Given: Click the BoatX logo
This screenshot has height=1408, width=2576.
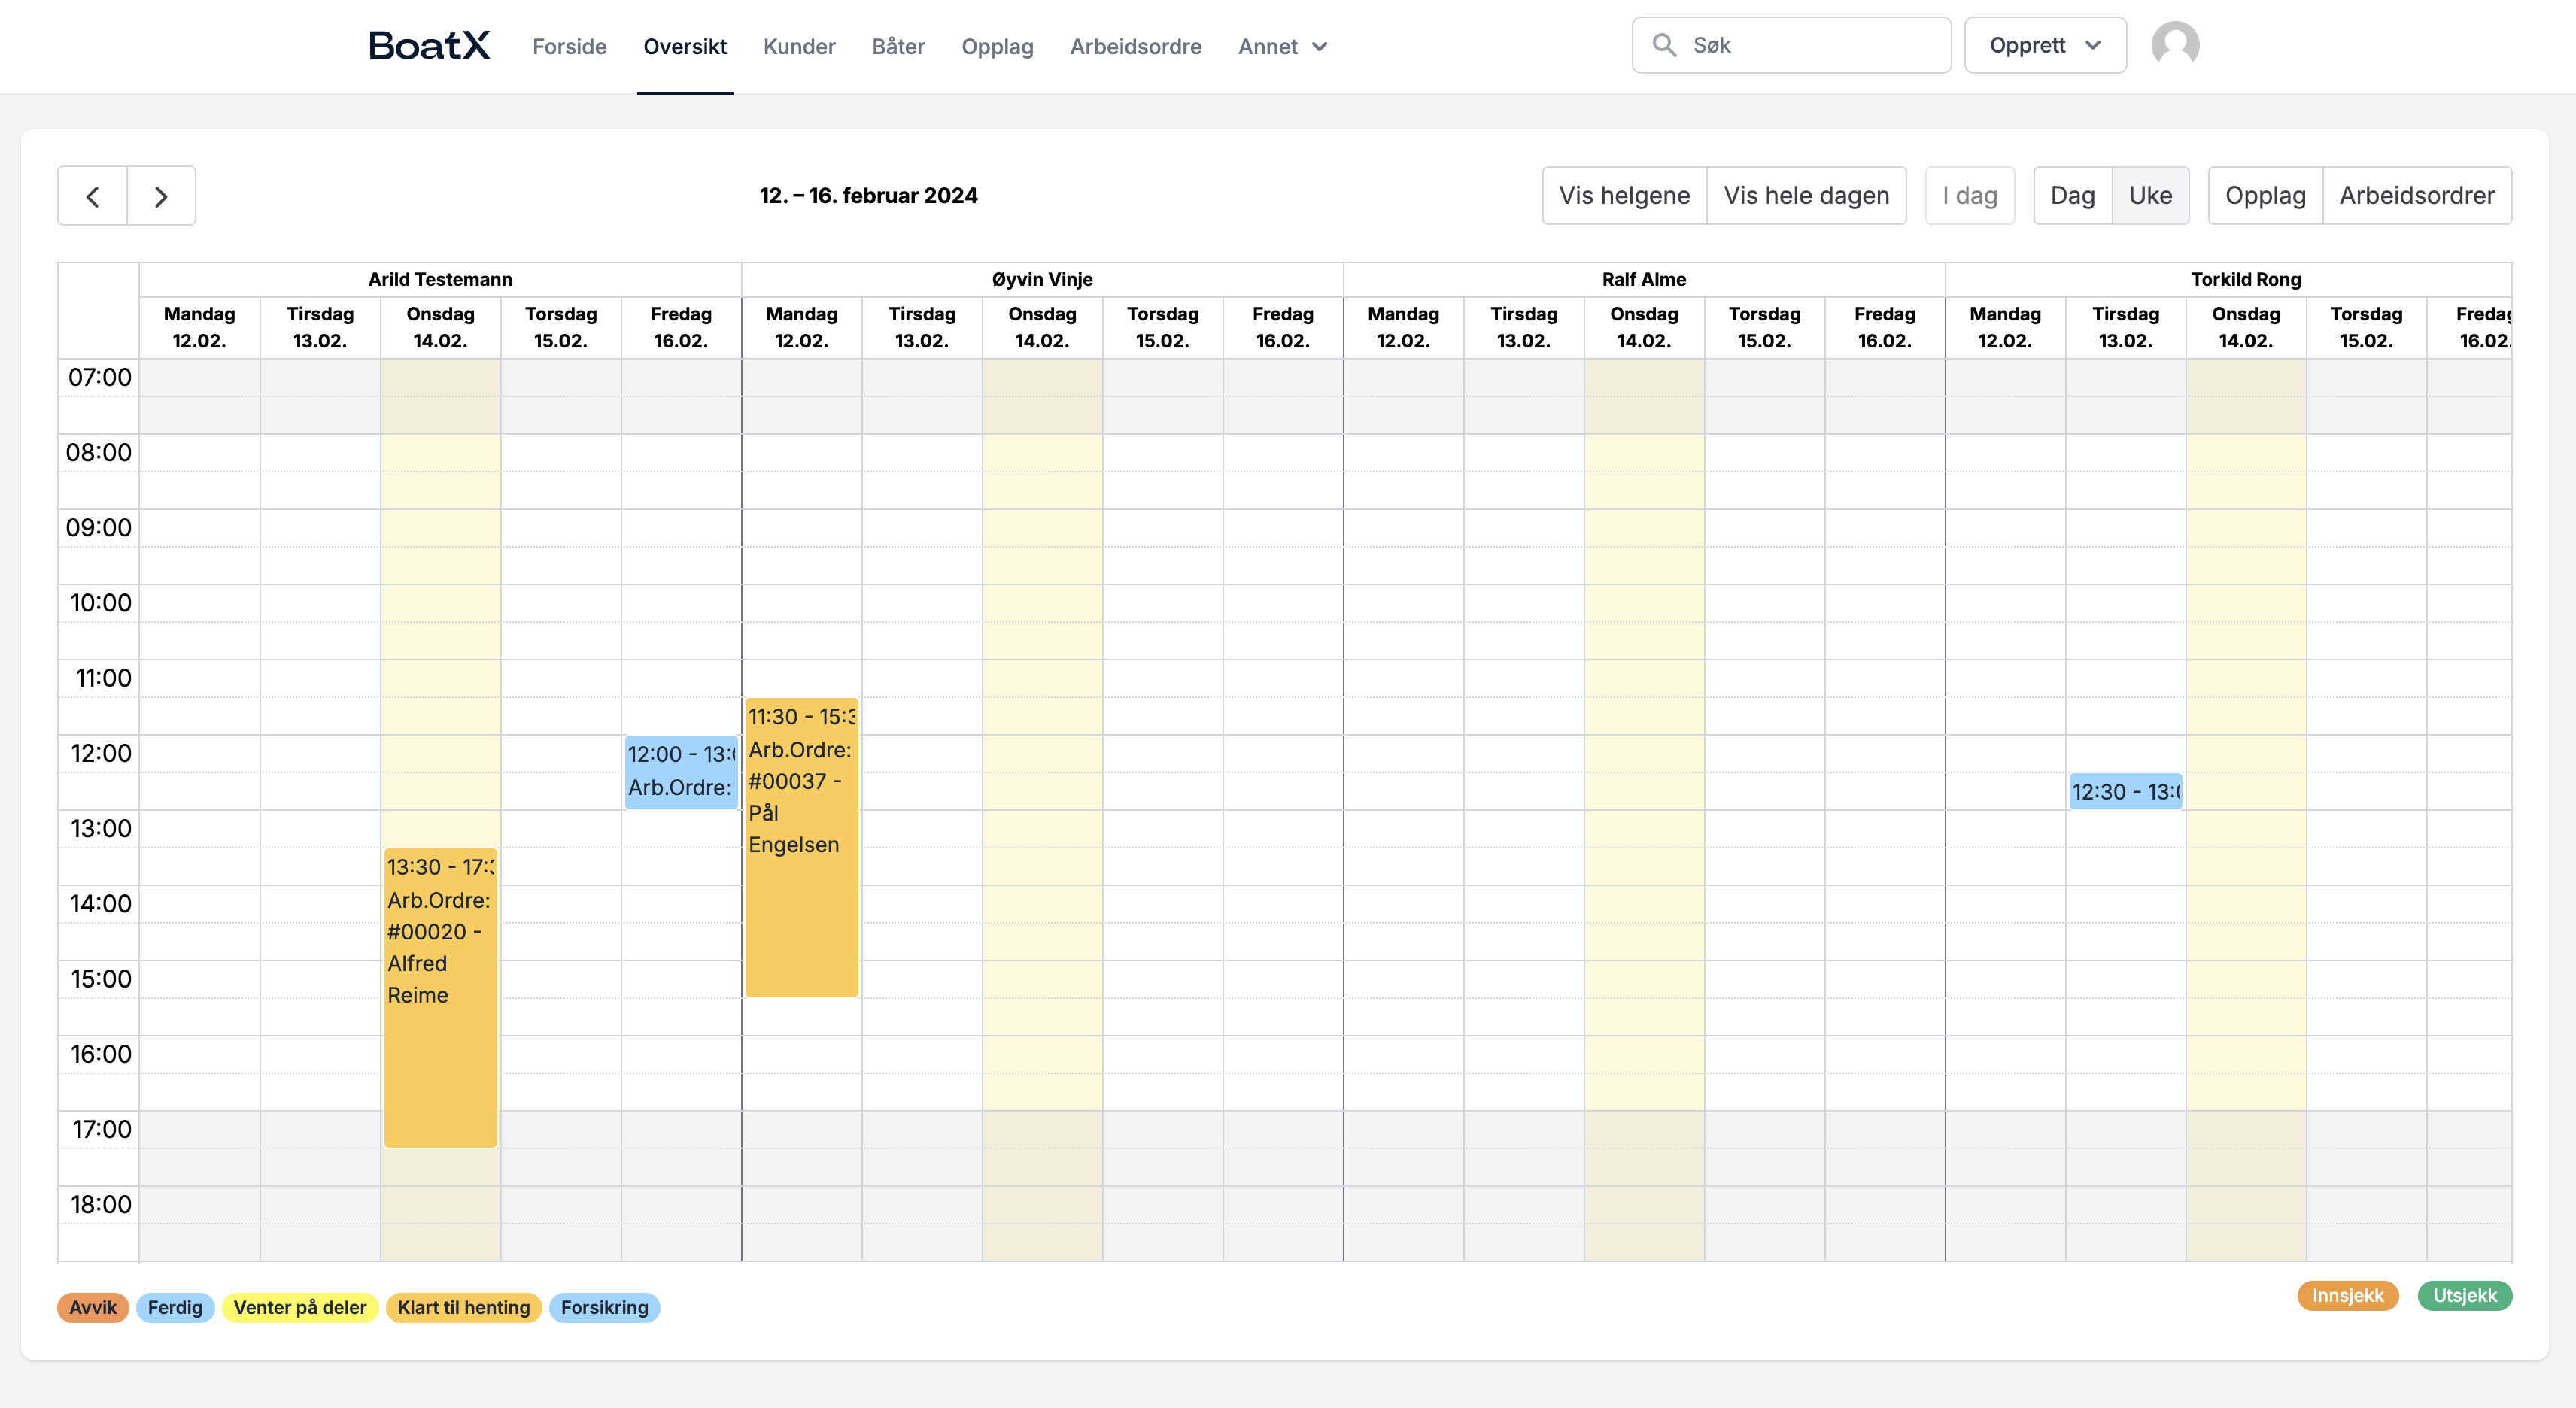Looking at the screenshot, I should coord(429,46).
